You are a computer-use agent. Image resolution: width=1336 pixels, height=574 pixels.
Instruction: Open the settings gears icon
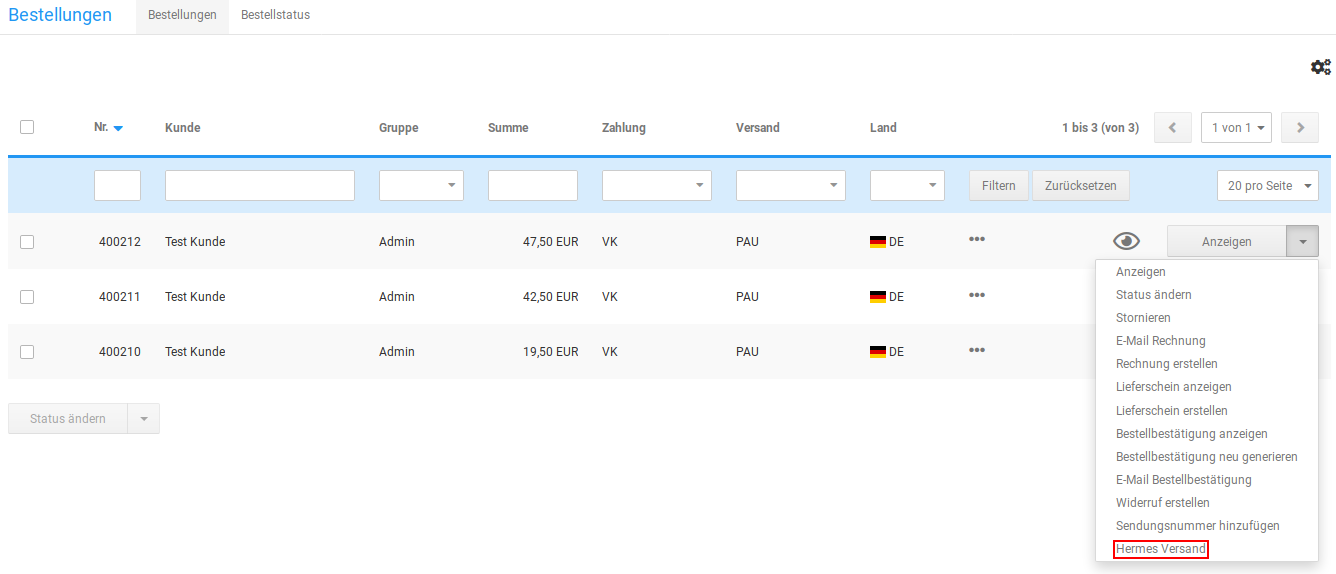coord(1320,67)
